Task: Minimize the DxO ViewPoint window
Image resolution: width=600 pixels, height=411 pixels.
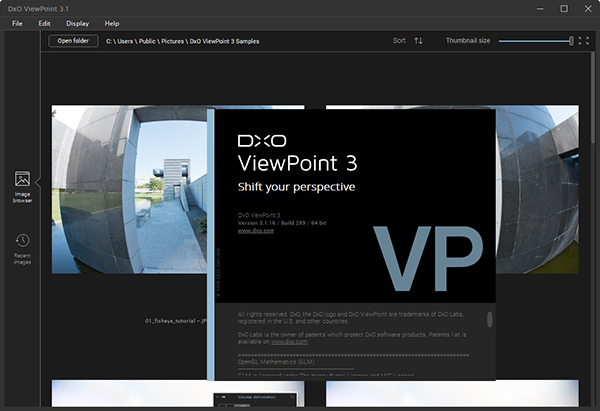Action: coord(540,8)
